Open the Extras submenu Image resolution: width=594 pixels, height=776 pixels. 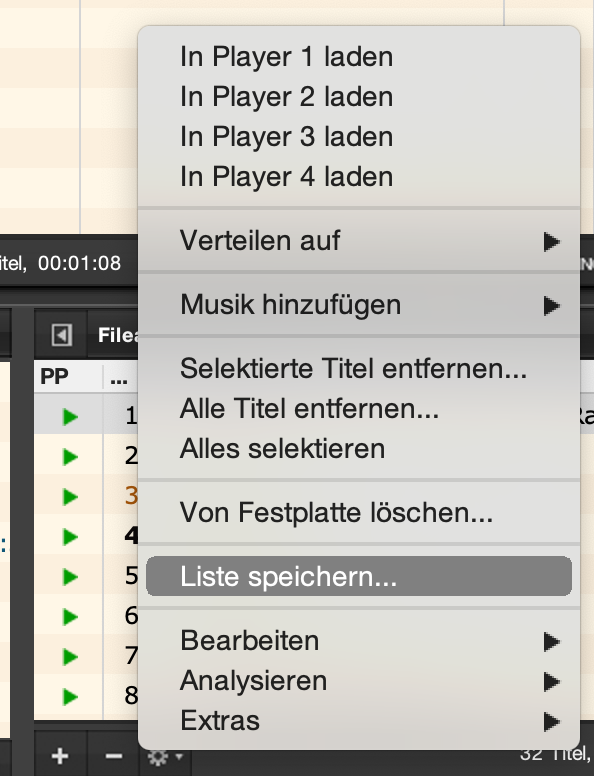(359, 721)
